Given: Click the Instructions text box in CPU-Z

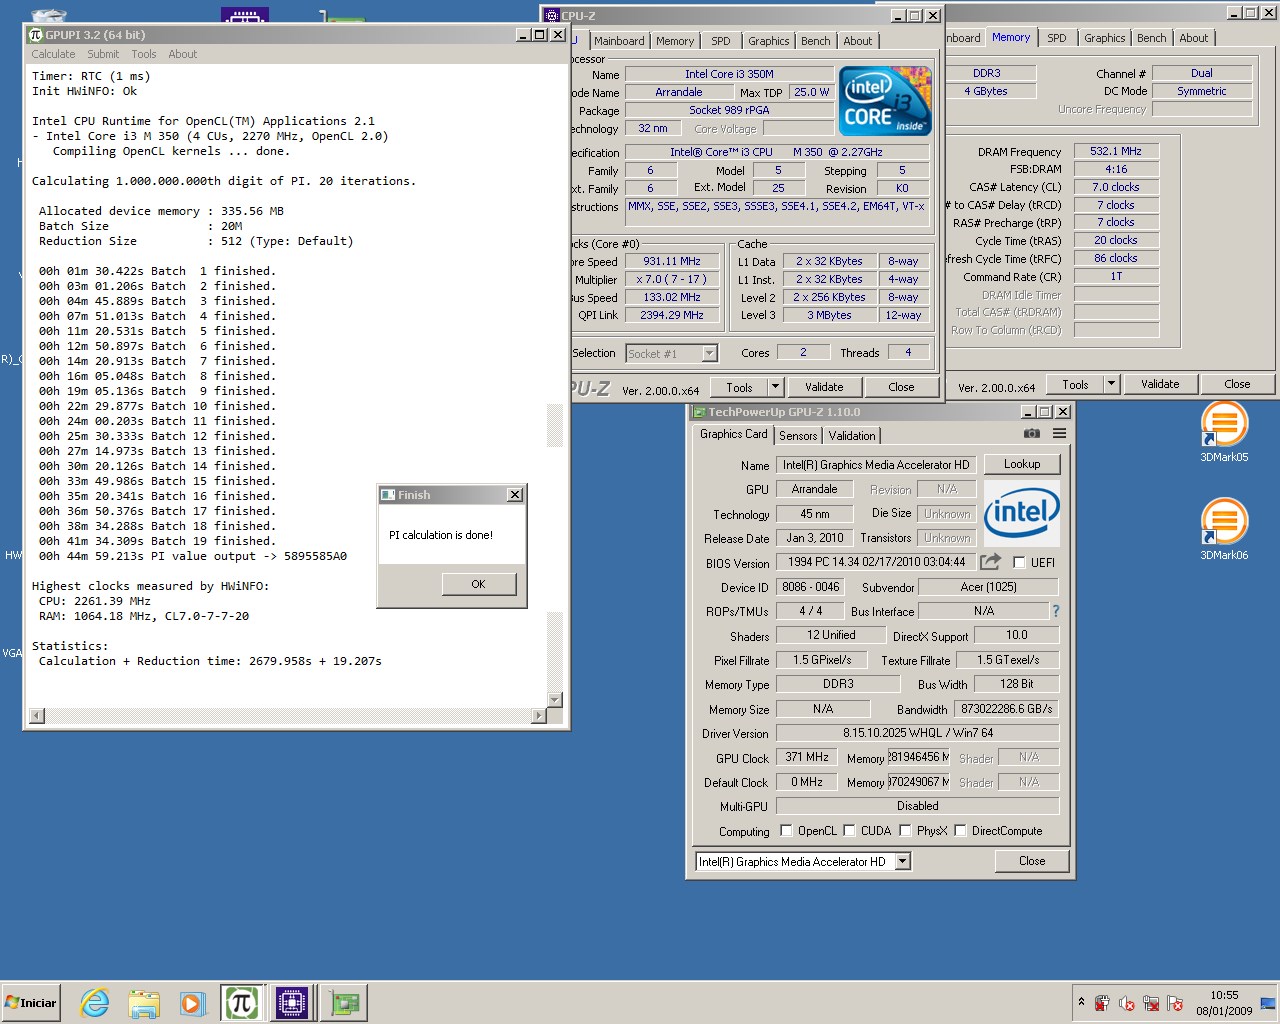Looking at the screenshot, I should 777,212.
